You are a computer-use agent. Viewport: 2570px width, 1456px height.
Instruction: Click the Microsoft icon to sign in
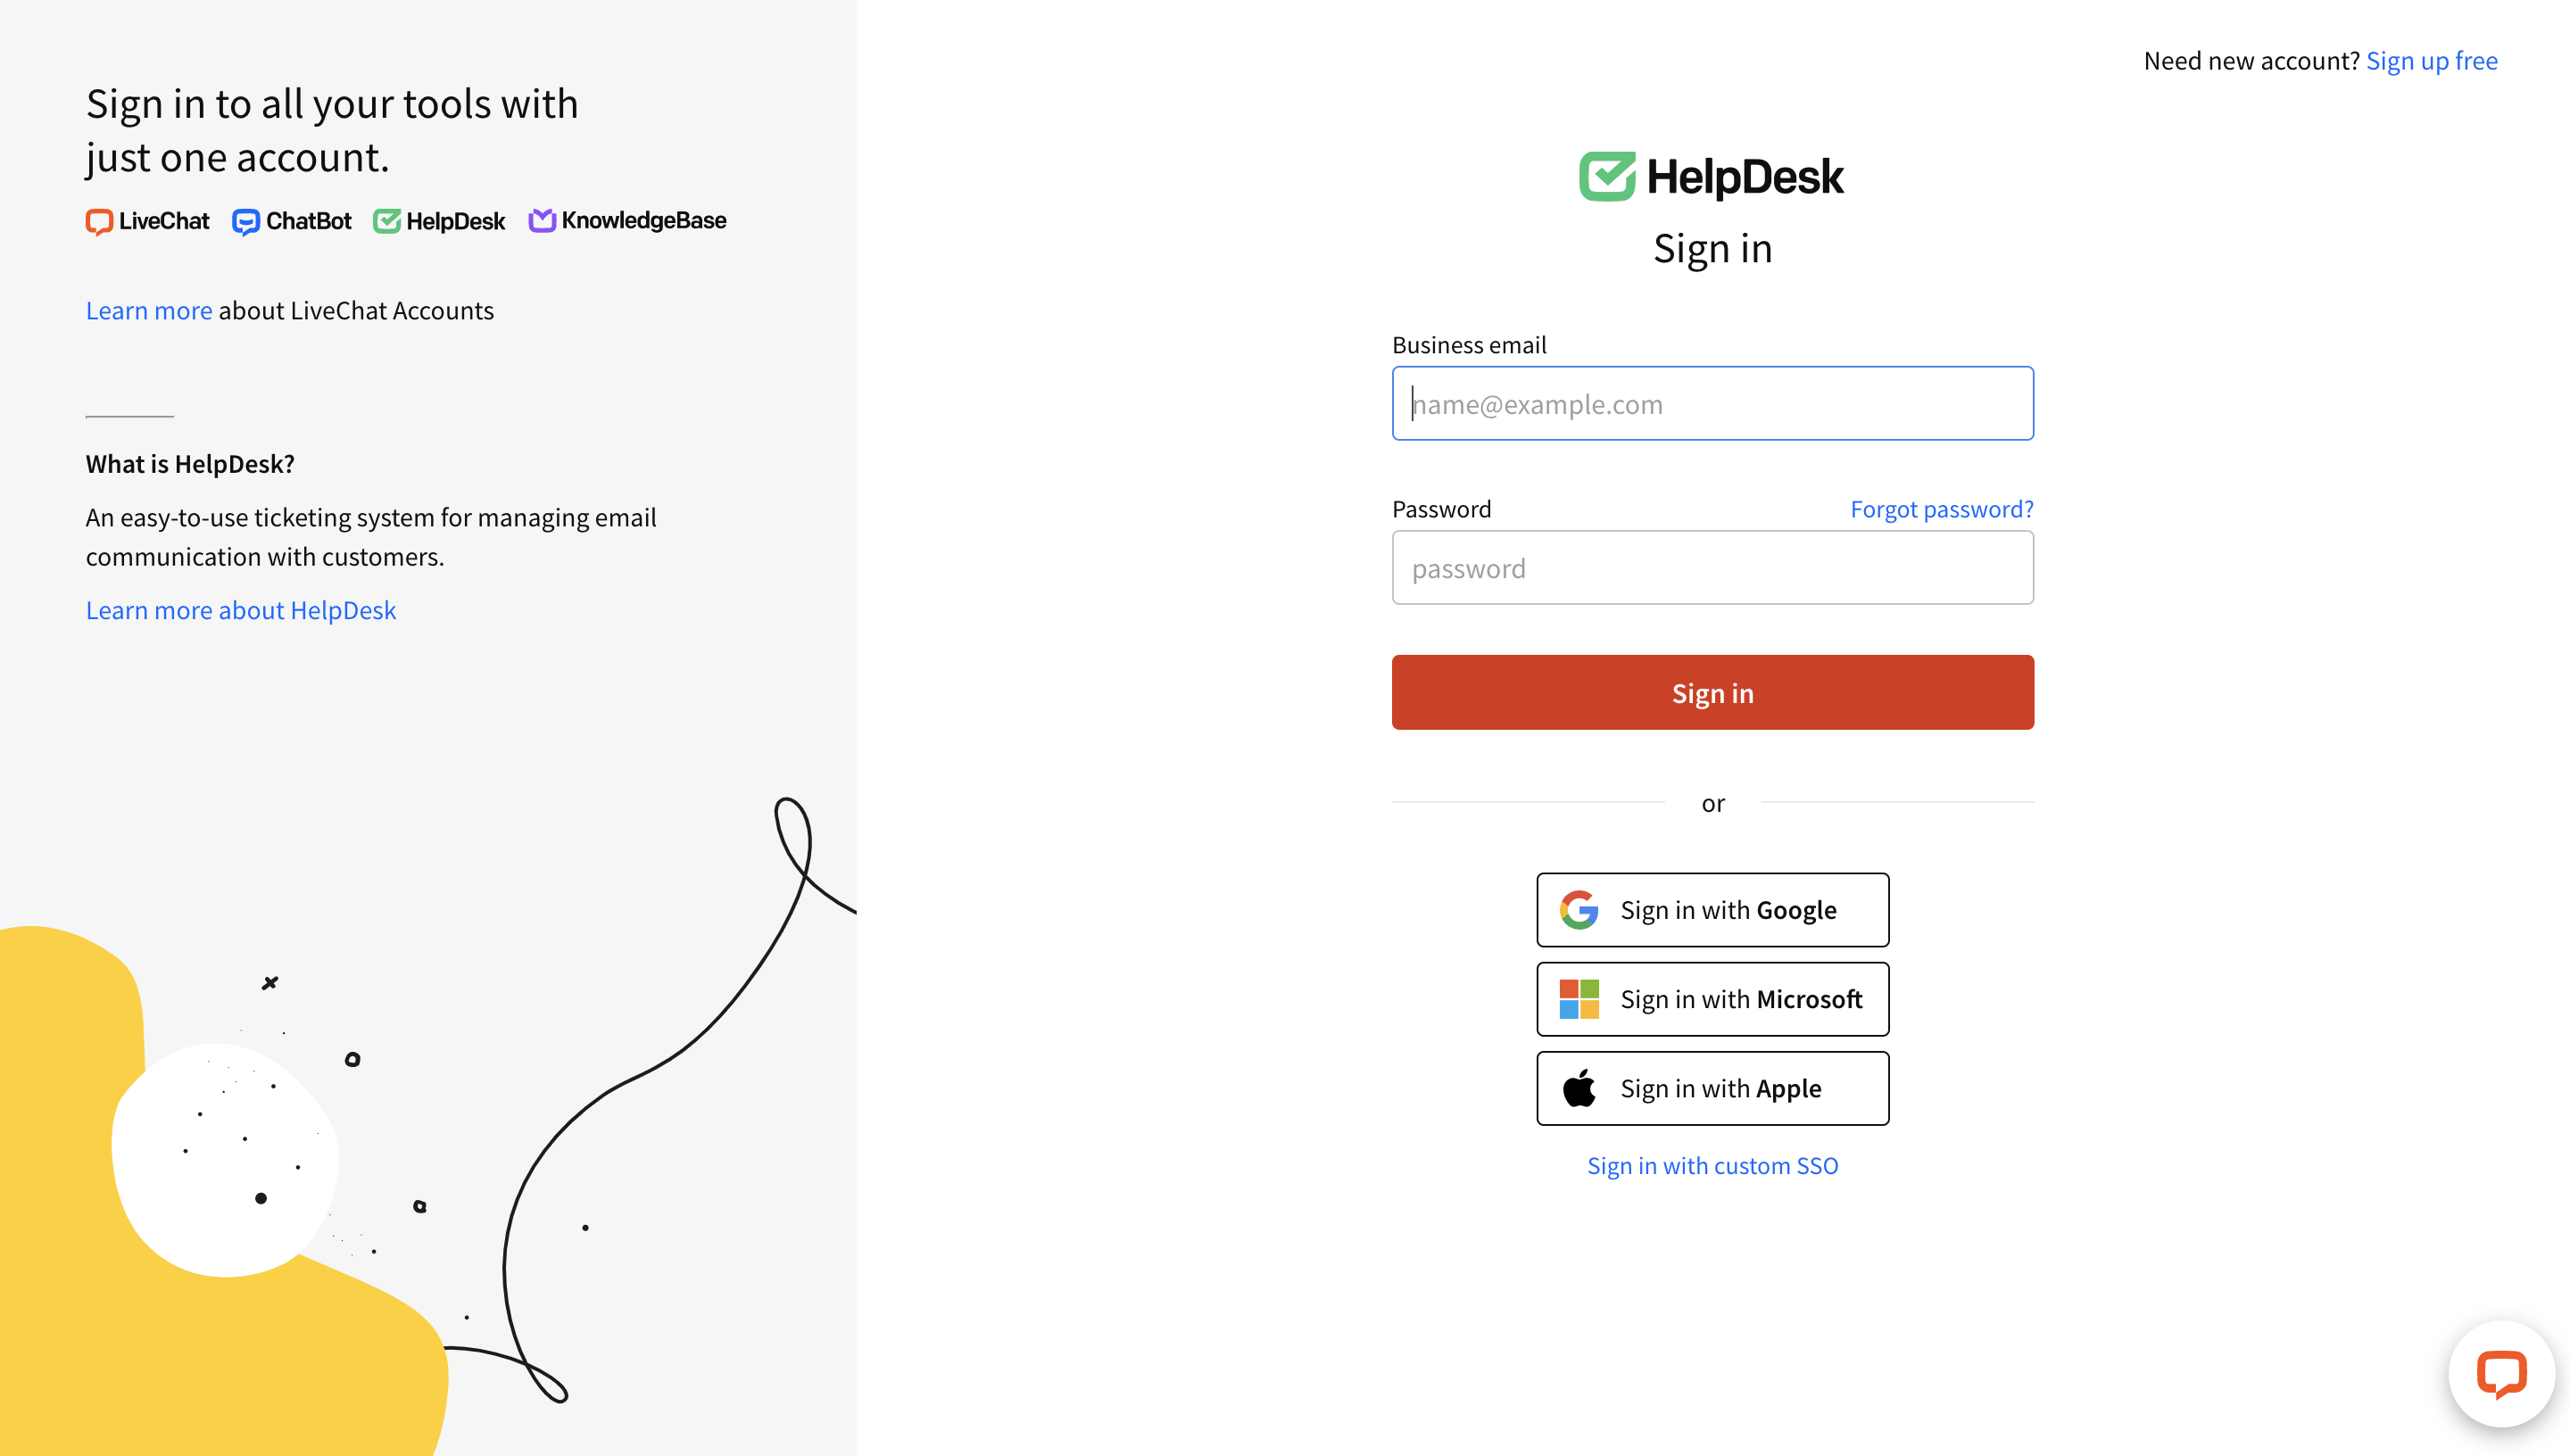pyautogui.click(x=1581, y=997)
